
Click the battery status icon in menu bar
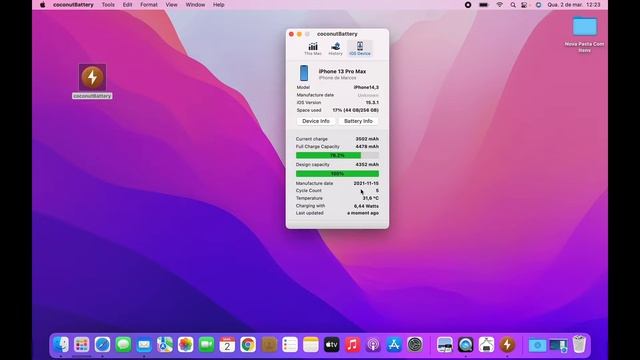tap(484, 5)
